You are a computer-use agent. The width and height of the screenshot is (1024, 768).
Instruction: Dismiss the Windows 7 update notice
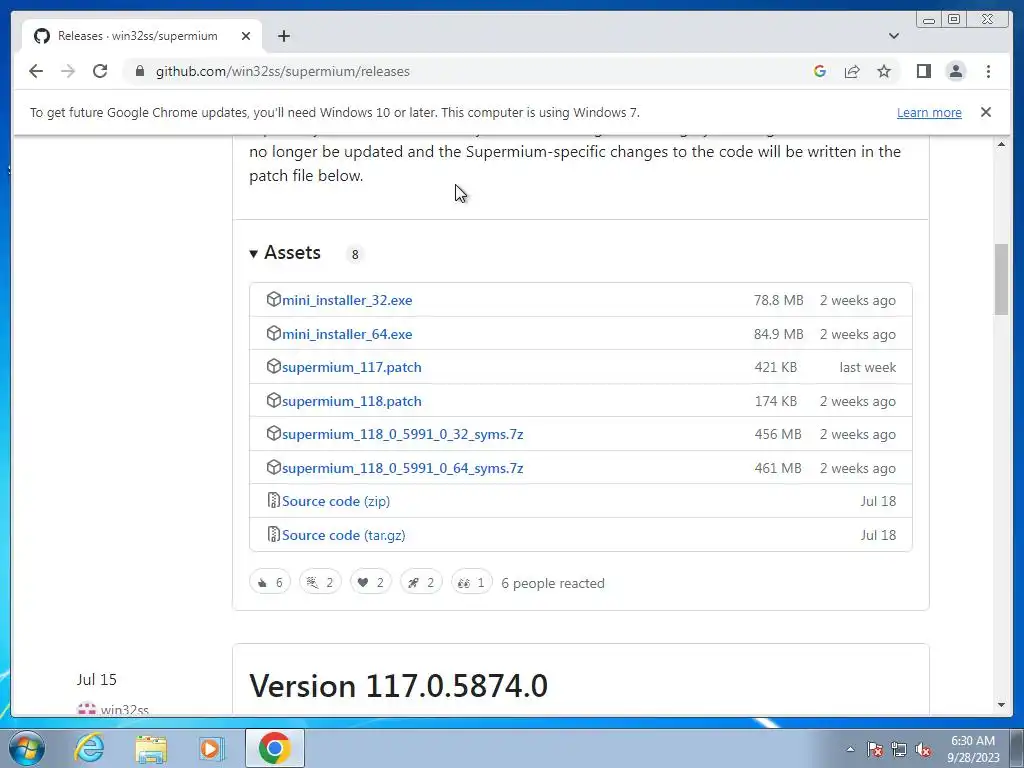985,112
